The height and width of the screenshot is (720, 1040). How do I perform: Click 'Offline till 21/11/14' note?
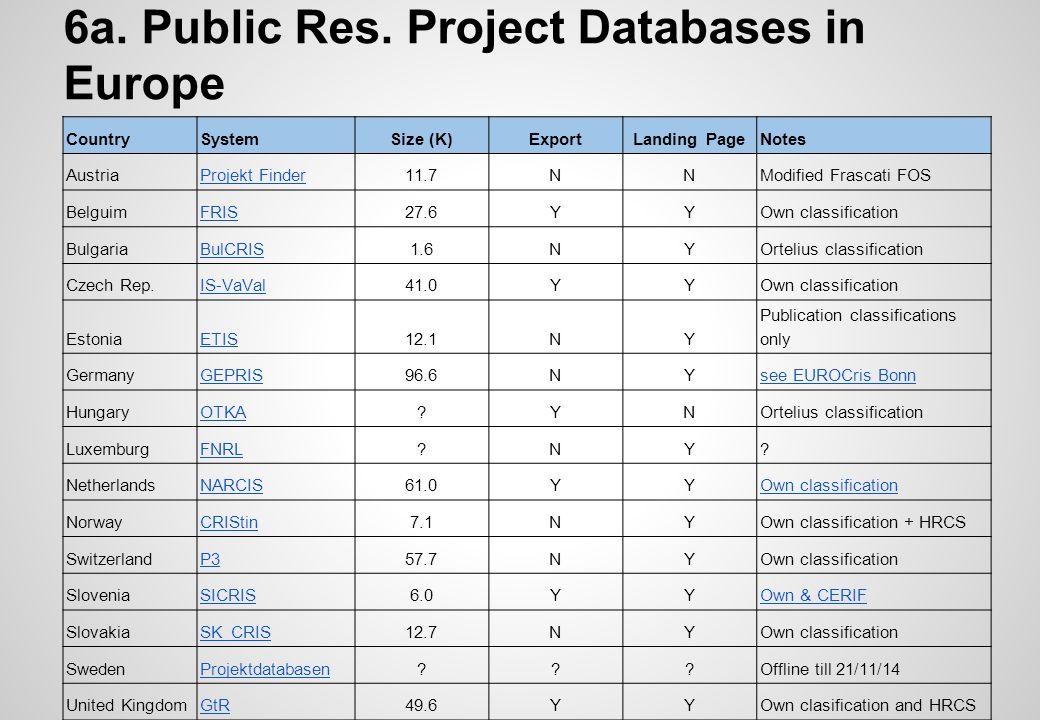(x=830, y=669)
